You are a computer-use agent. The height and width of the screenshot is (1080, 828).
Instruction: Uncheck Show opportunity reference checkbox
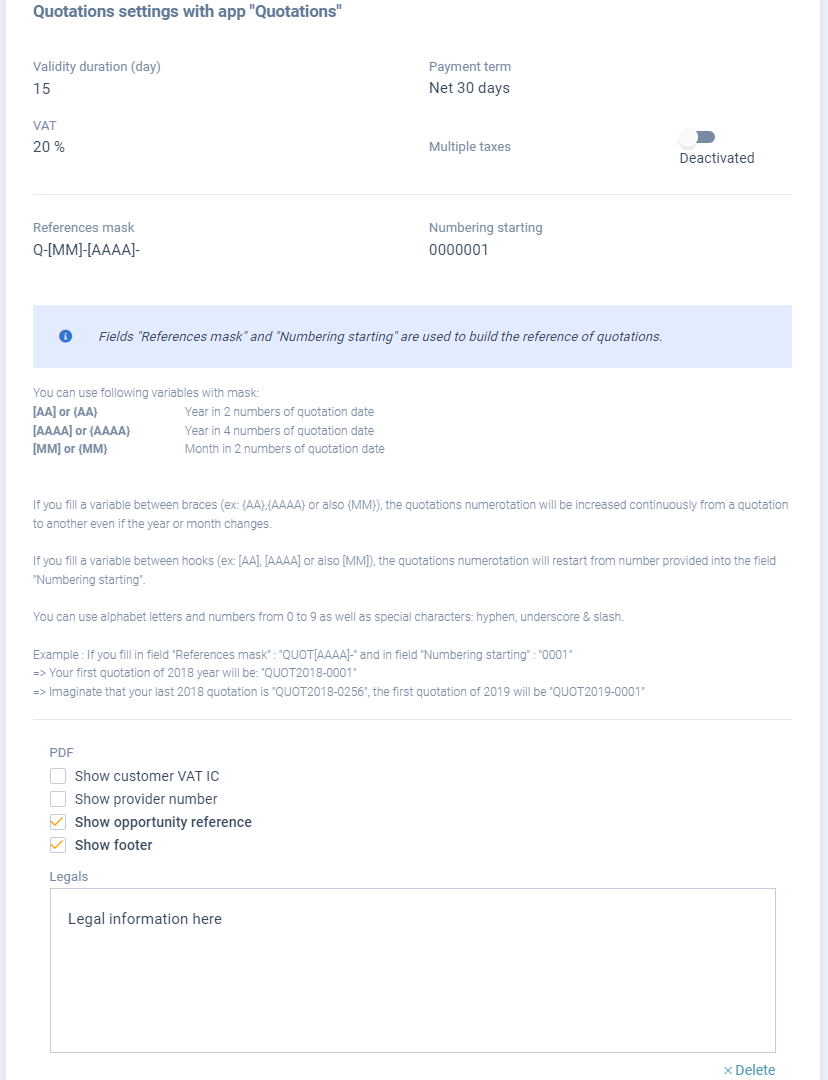pyautogui.click(x=58, y=822)
